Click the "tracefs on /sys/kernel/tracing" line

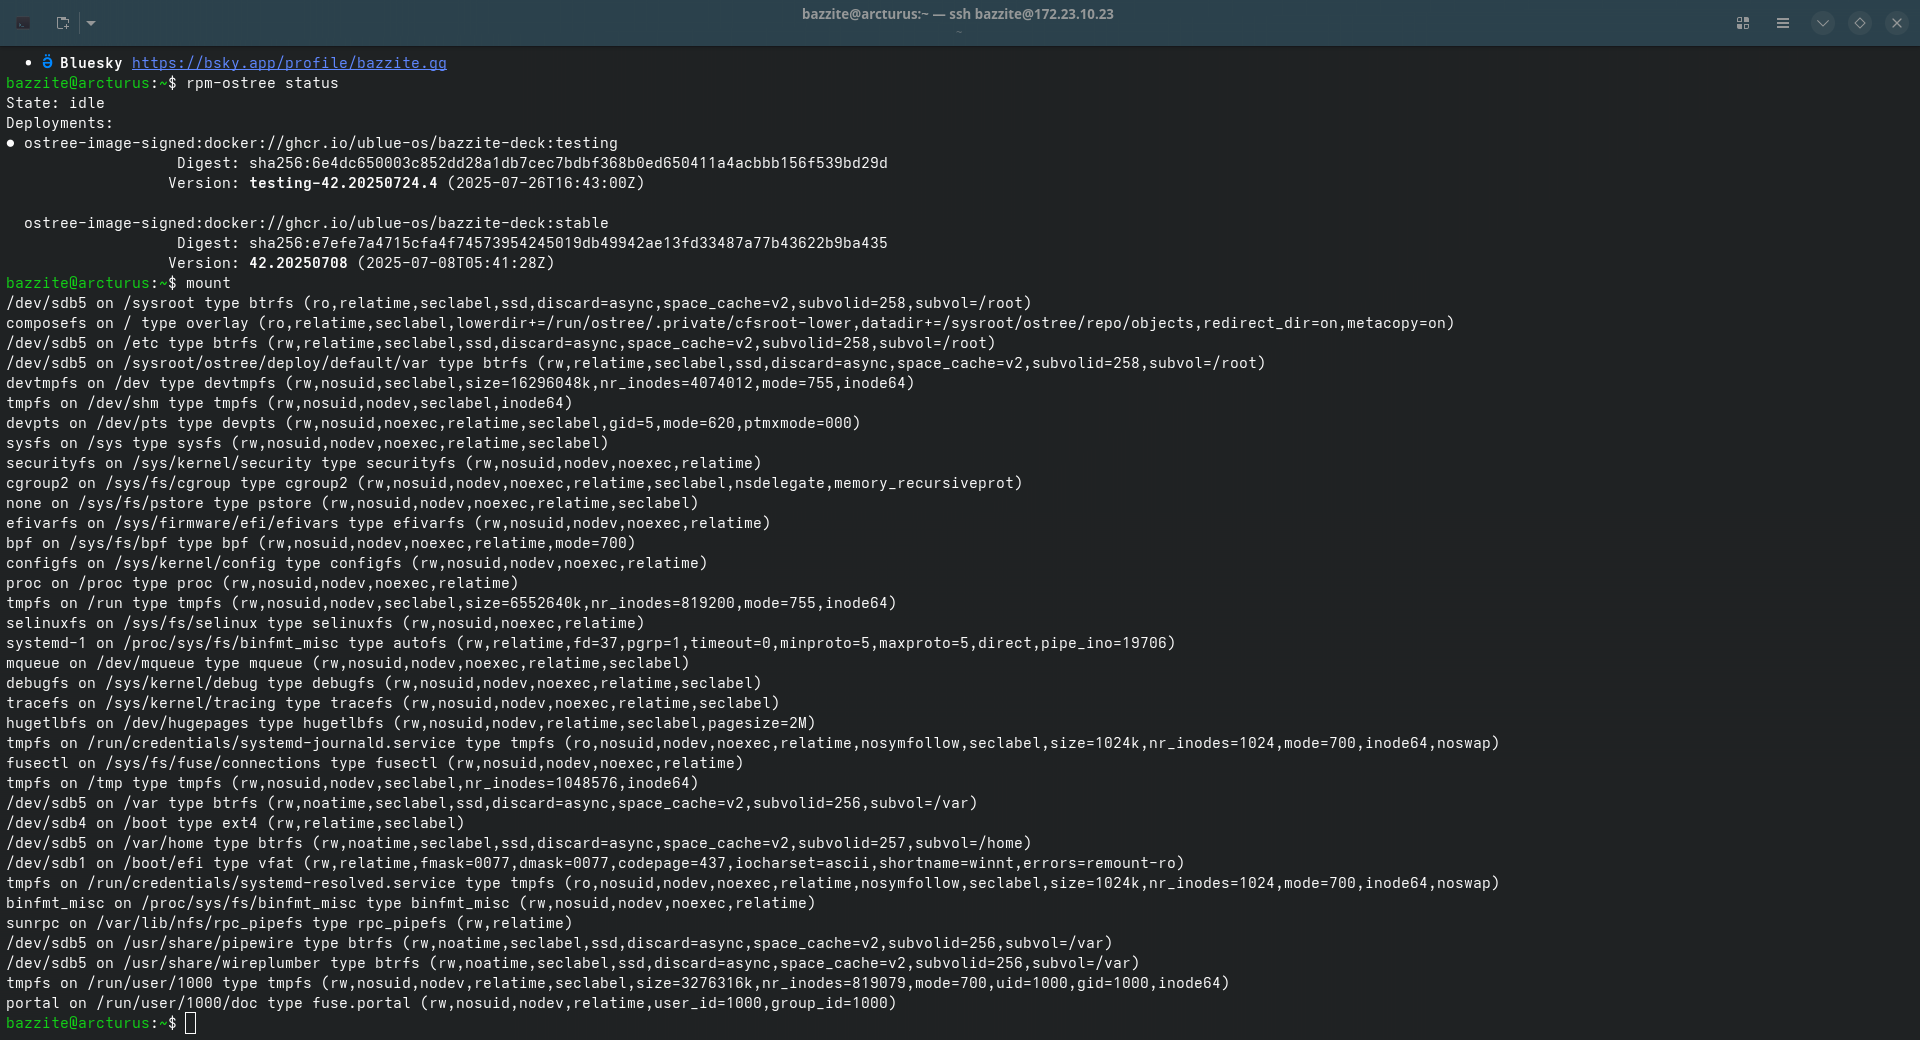tap(393, 703)
